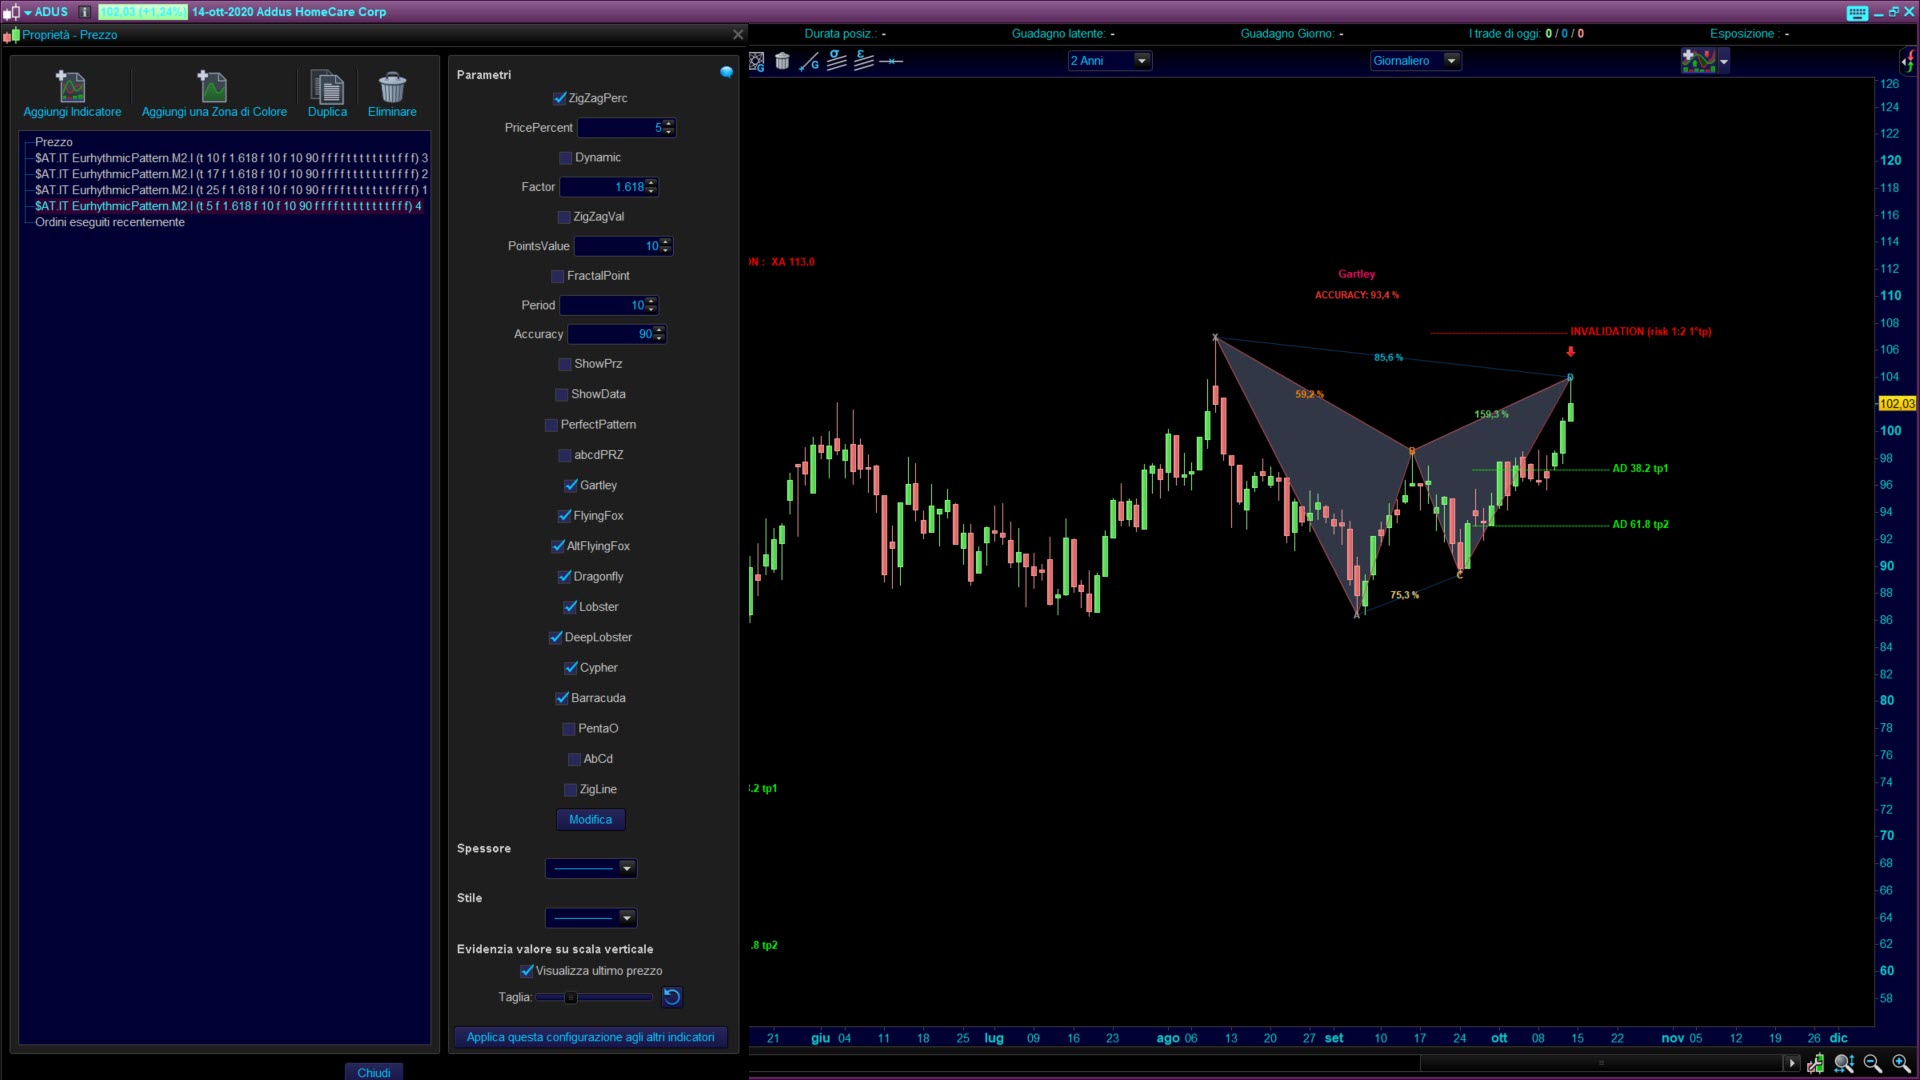Open the Giornaliero timeframe dropdown
The image size is (1920, 1080).
[x=1451, y=61]
